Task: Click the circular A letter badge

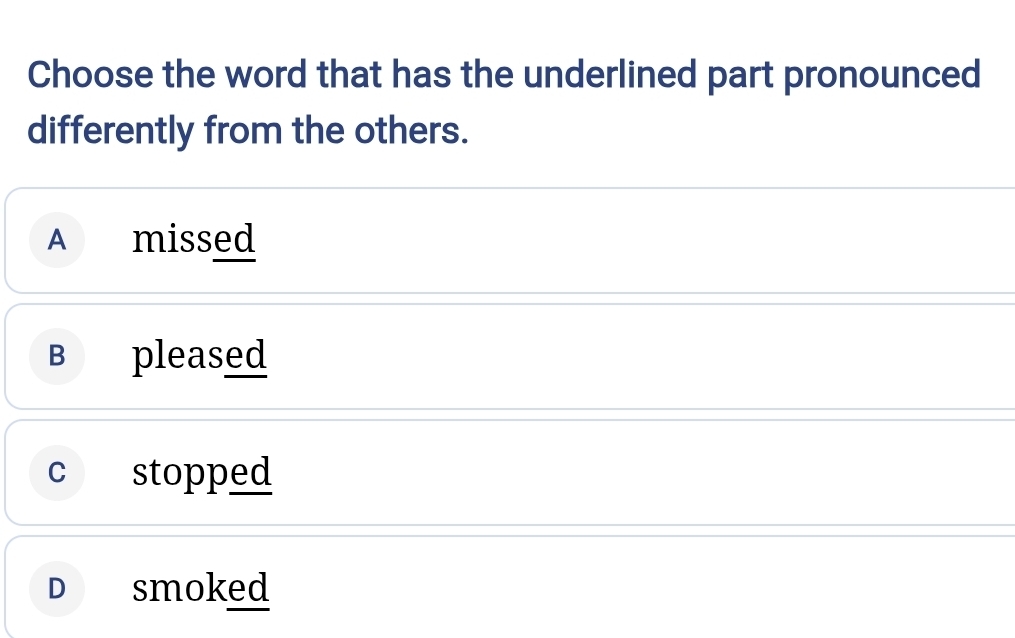Action: pos(57,240)
